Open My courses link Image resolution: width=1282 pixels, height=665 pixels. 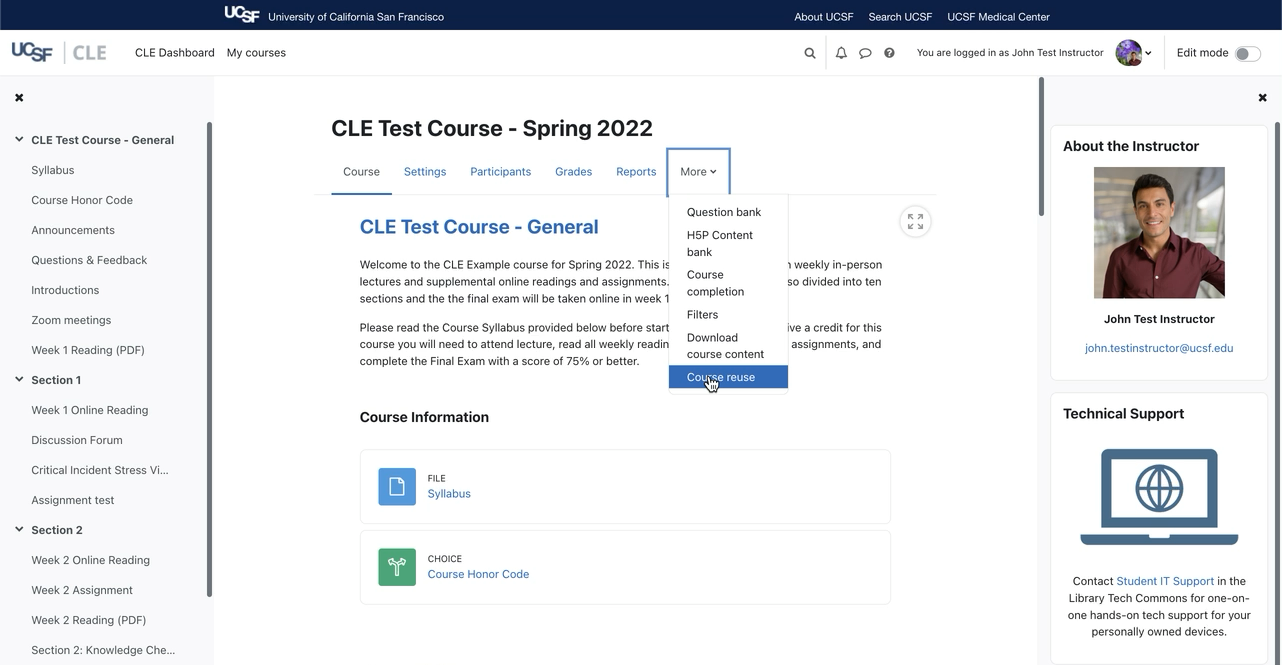click(256, 53)
